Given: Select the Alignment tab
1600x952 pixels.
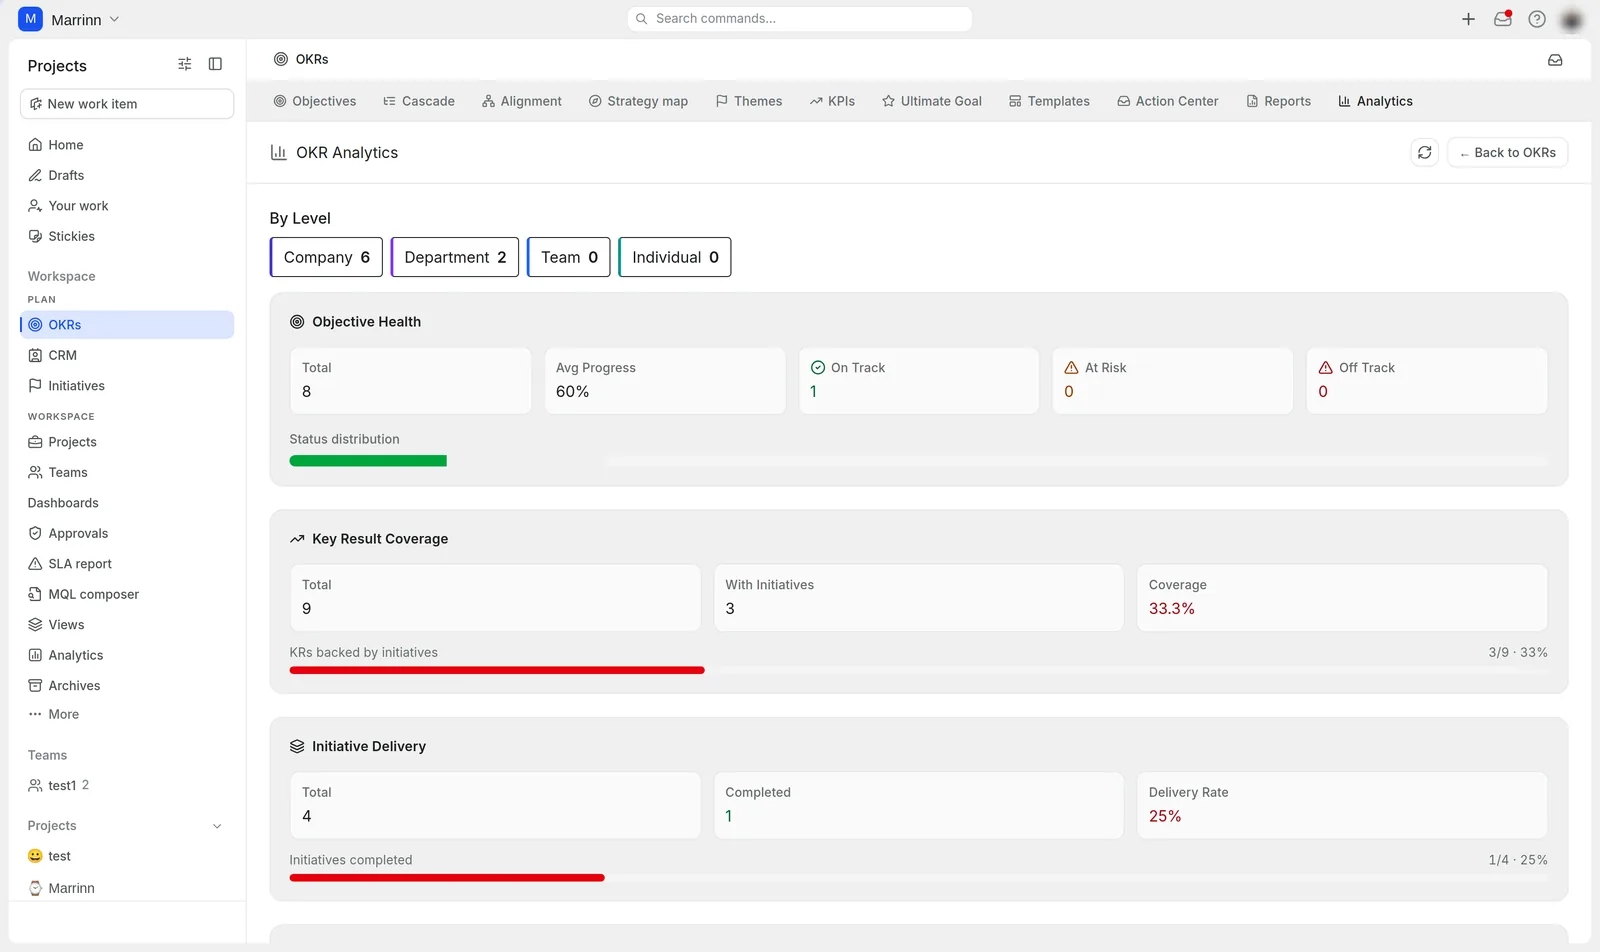Looking at the screenshot, I should [x=522, y=101].
